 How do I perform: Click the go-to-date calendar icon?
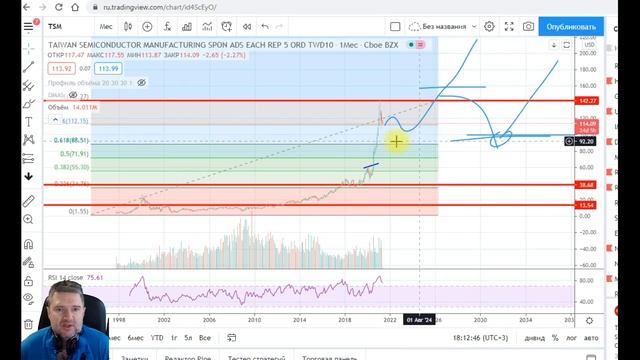232,338
